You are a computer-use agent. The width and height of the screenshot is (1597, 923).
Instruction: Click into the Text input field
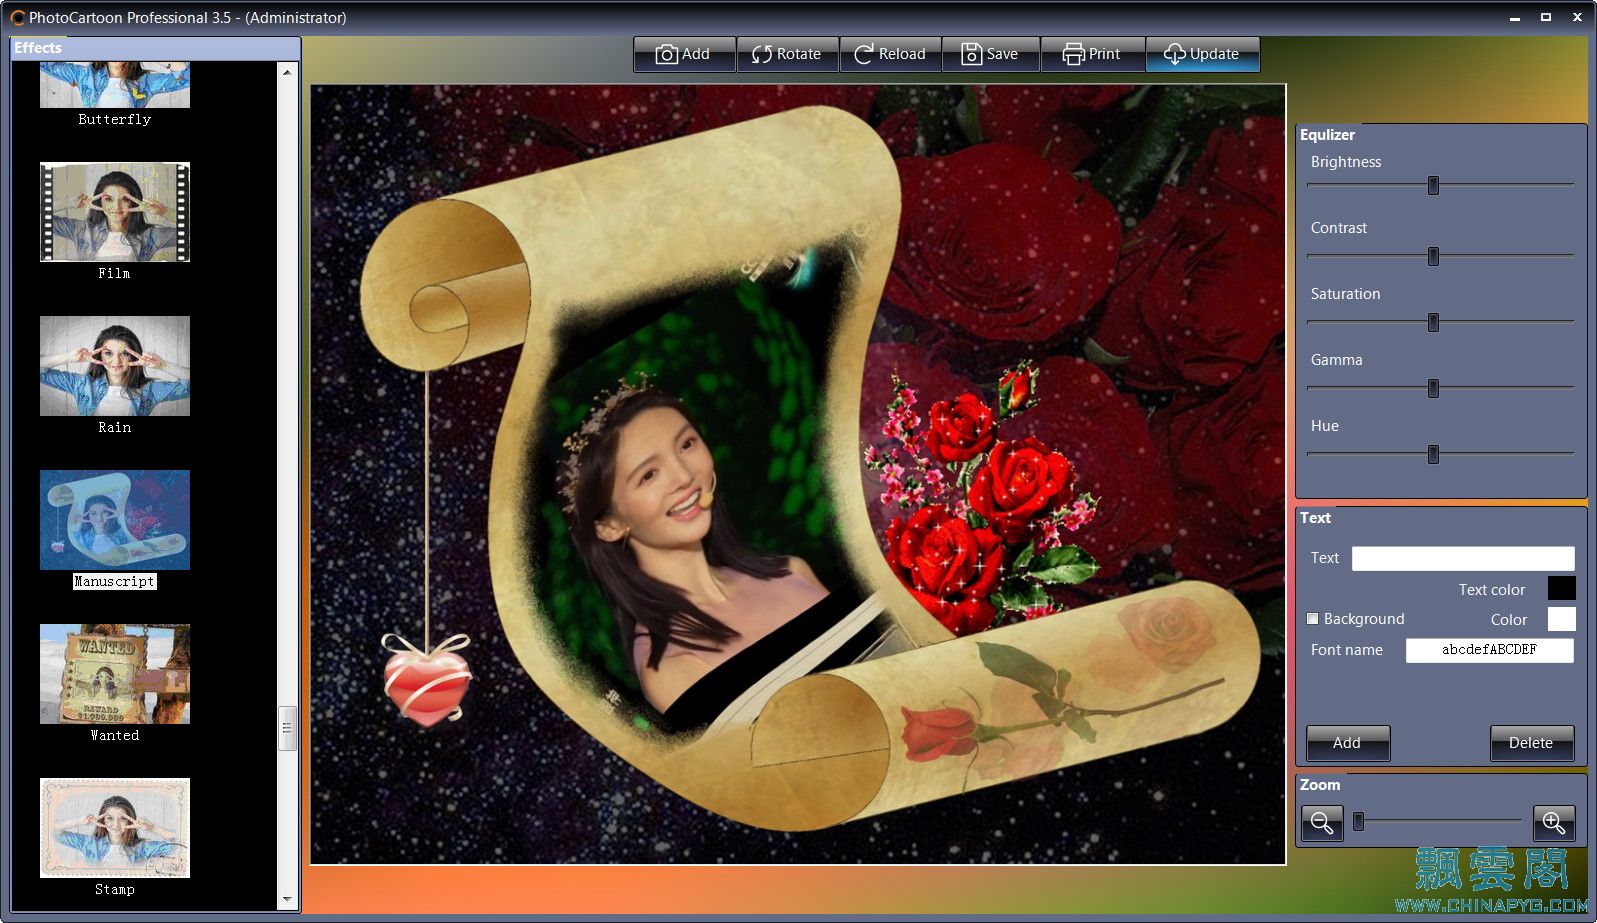[x=1463, y=558]
